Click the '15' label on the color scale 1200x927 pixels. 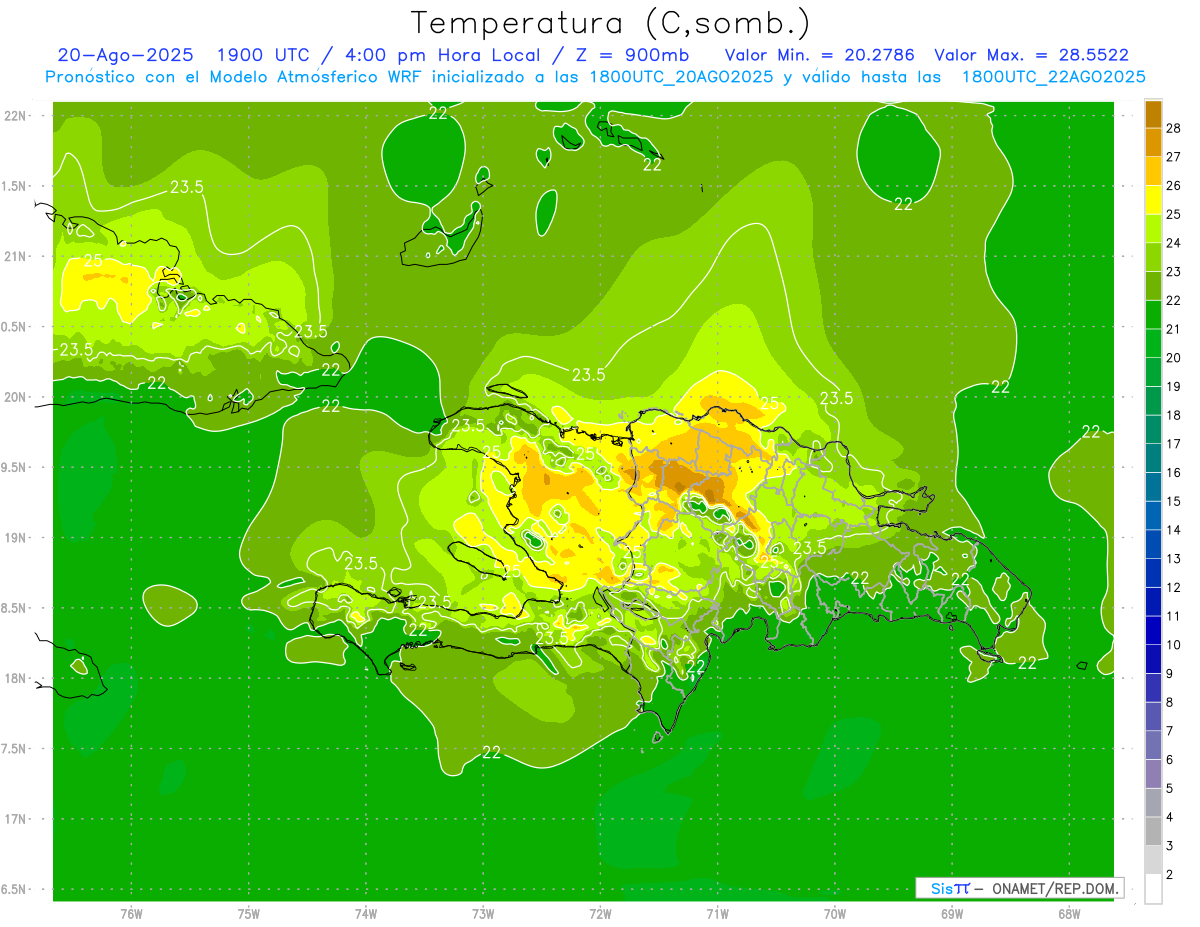(1174, 501)
